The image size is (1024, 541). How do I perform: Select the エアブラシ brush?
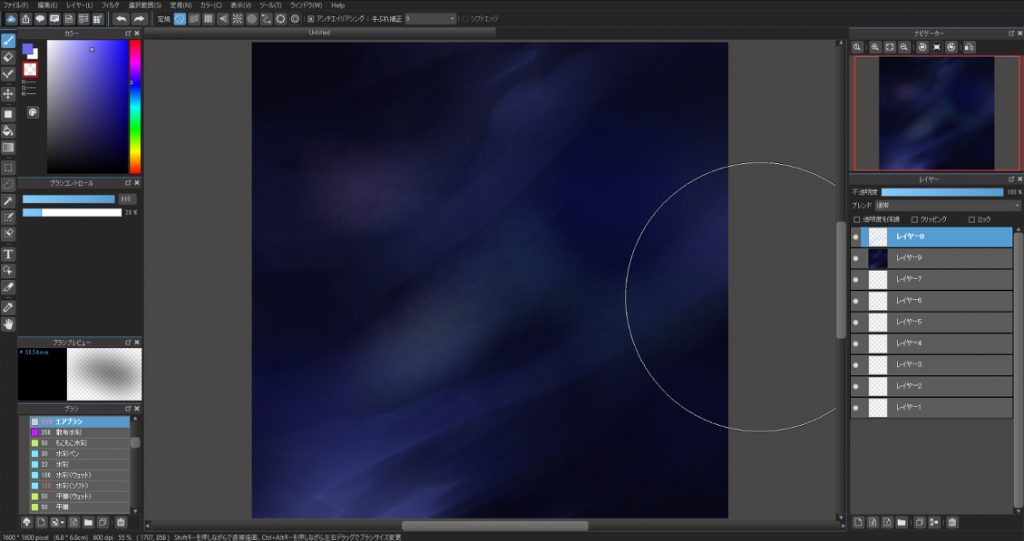pyautogui.click(x=79, y=422)
